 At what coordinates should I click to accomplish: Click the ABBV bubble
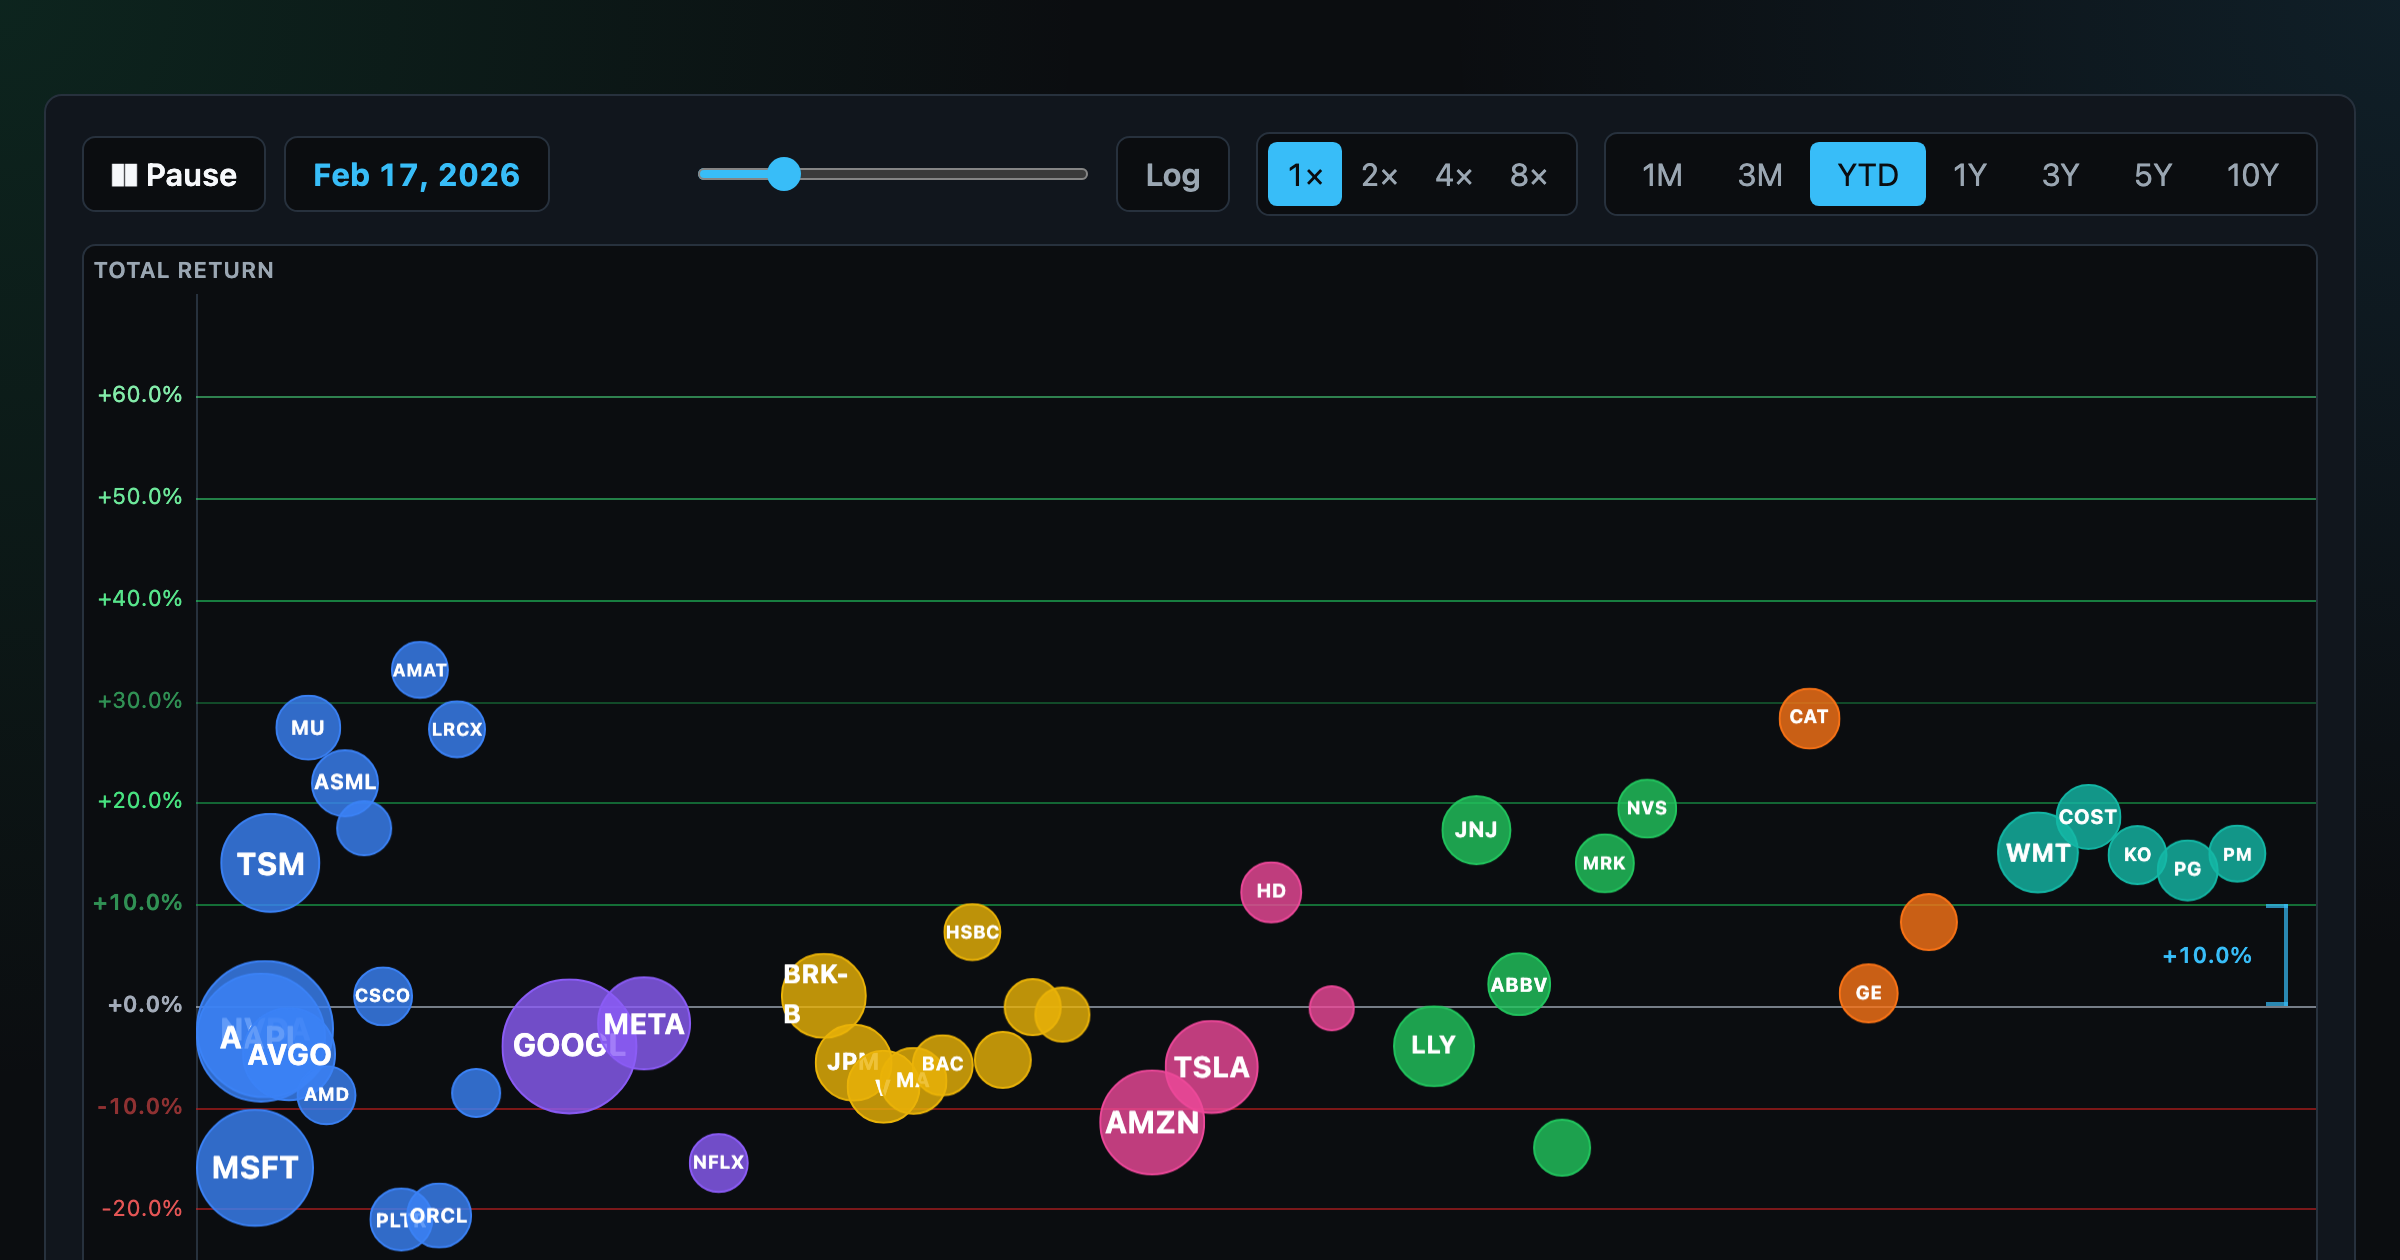[x=1519, y=985]
